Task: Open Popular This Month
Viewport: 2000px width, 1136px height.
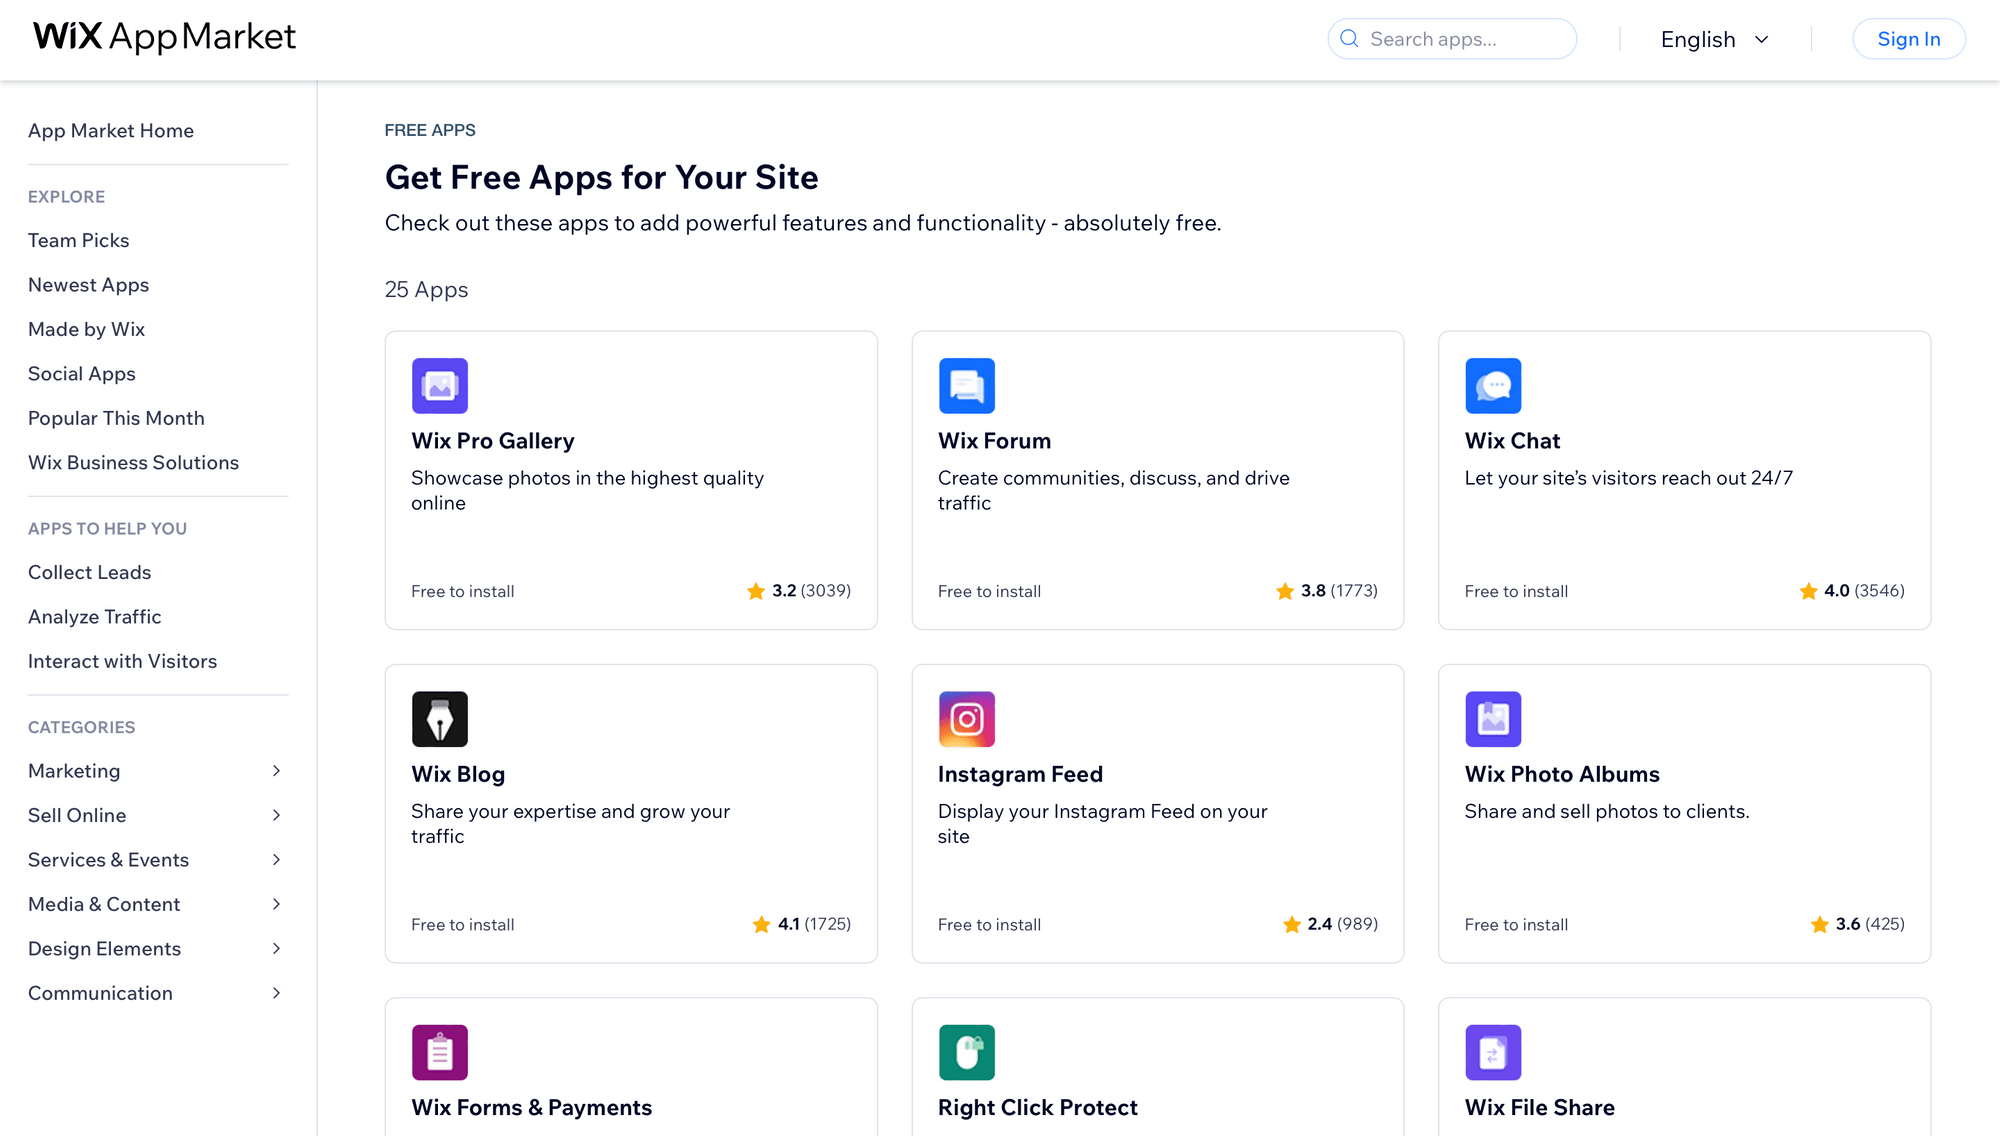Action: (x=116, y=419)
